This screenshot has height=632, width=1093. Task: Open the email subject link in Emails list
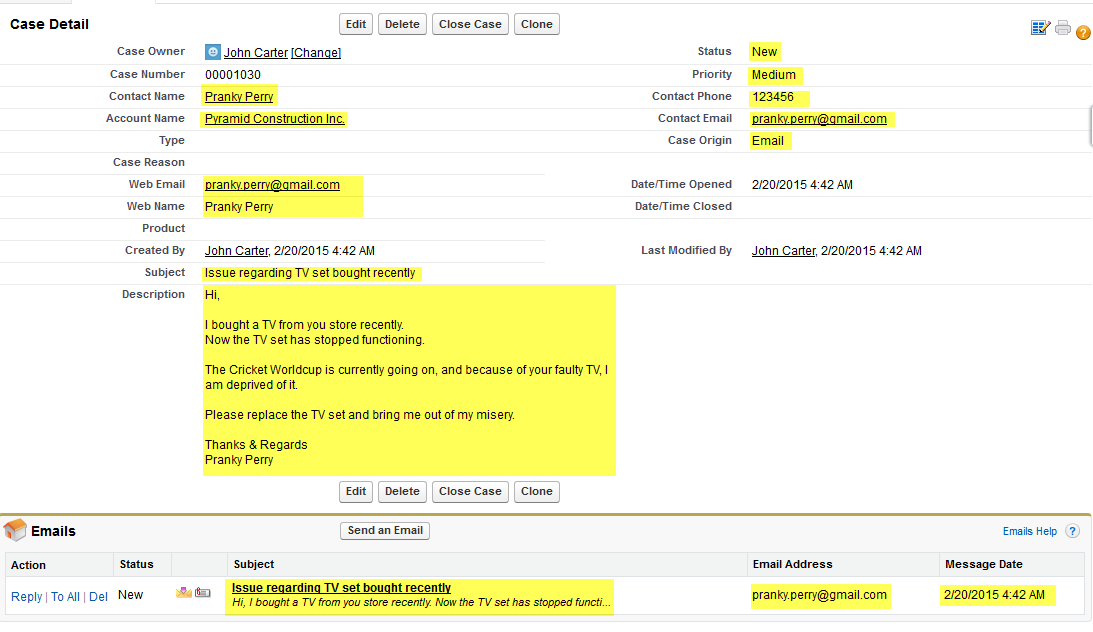pyautogui.click(x=341, y=588)
